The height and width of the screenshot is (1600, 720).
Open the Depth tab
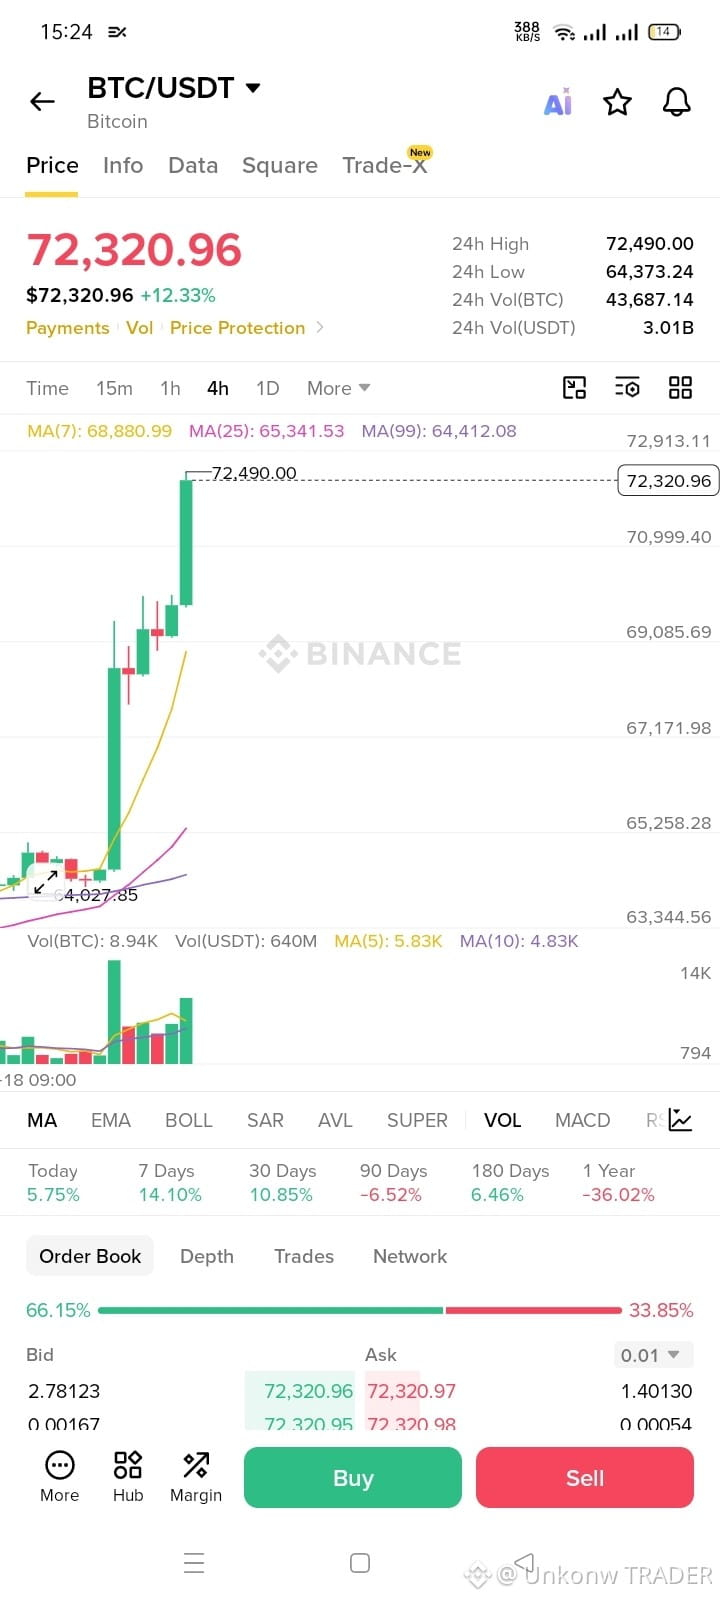pyautogui.click(x=207, y=1256)
